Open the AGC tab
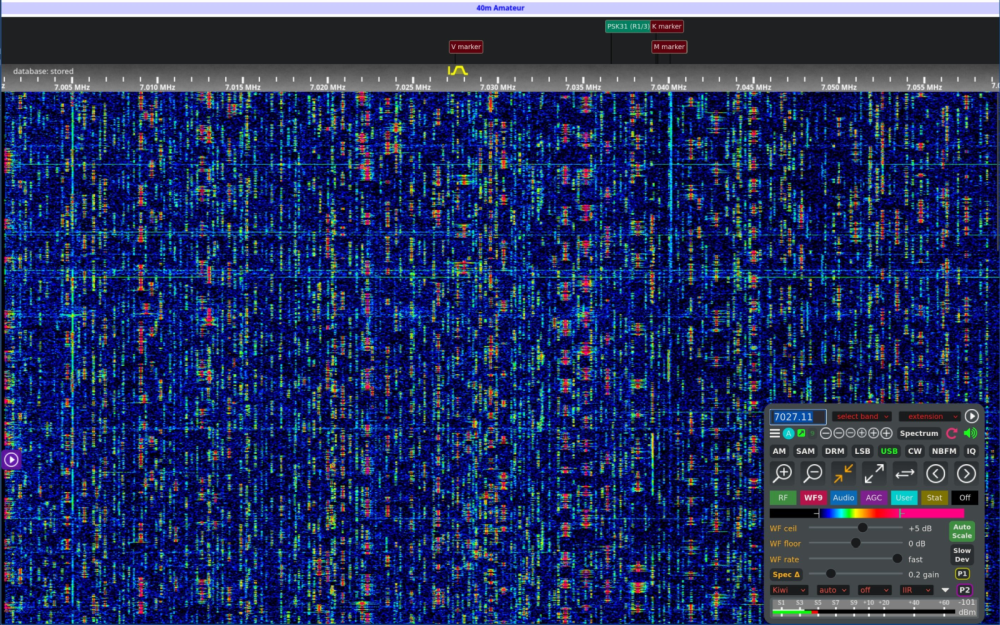 pyautogui.click(x=874, y=497)
